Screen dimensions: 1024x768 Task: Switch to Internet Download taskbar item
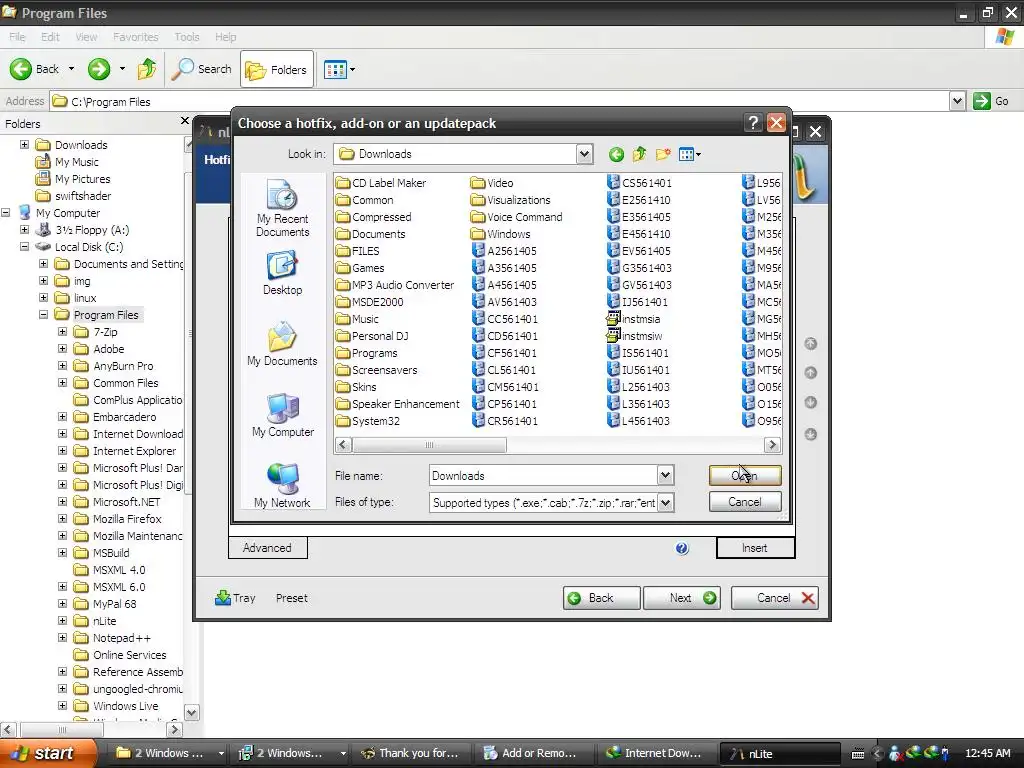coord(654,753)
